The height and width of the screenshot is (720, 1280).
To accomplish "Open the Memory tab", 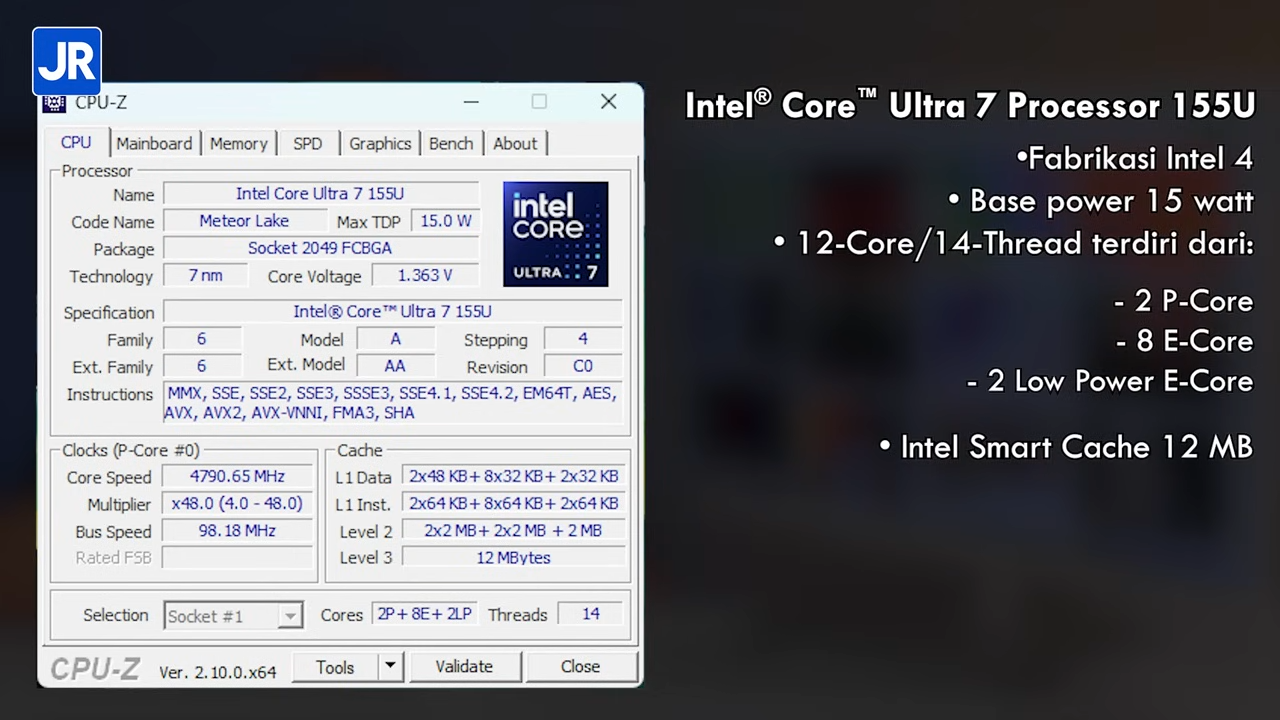I will click(239, 144).
